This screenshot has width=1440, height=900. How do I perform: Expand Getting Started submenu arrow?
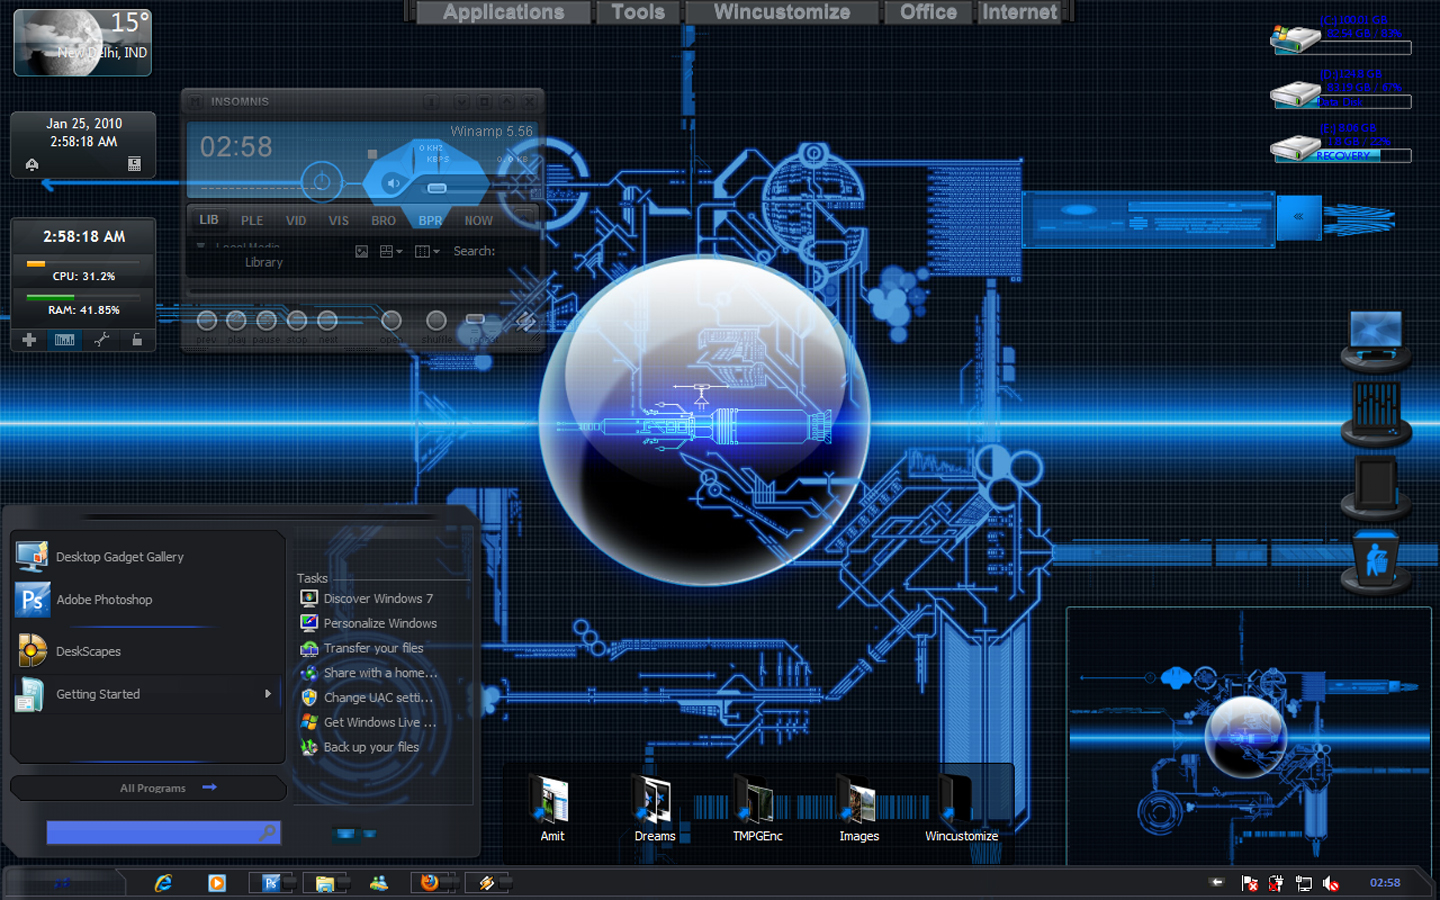pyautogui.click(x=268, y=694)
